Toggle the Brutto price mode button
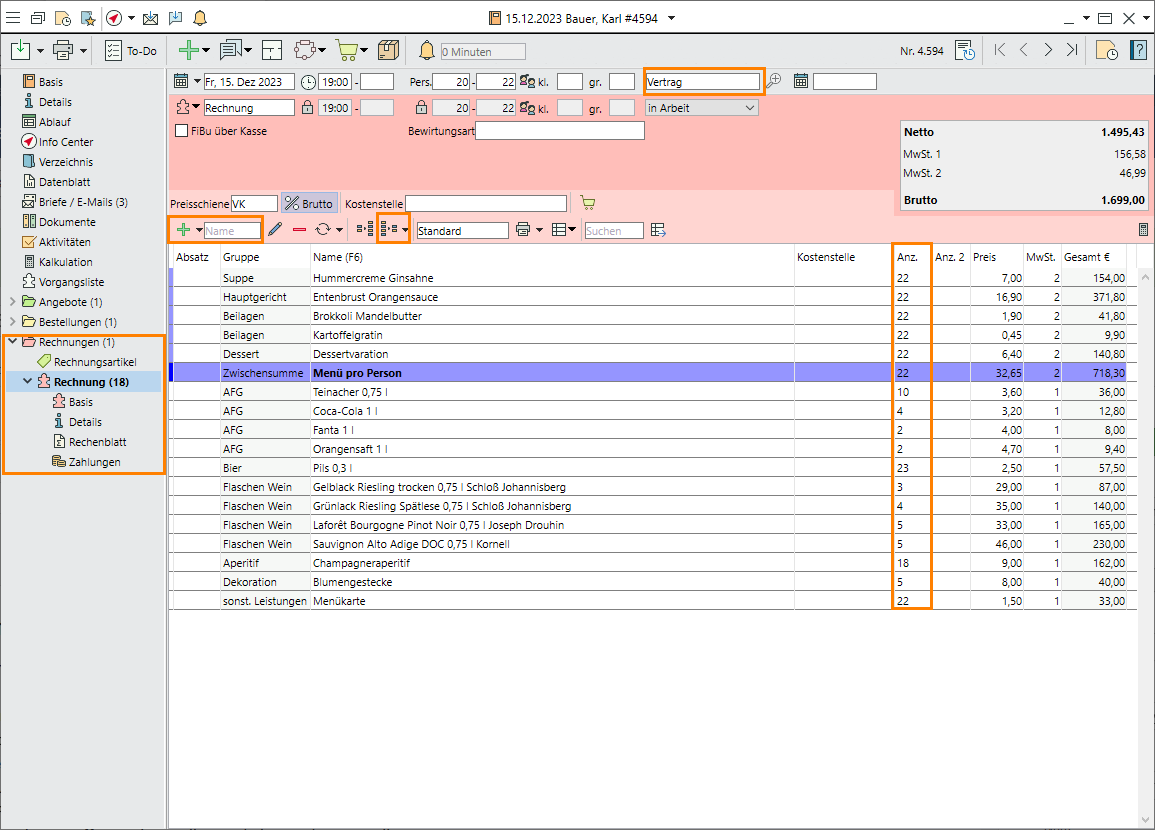This screenshot has width=1155, height=830. point(309,203)
